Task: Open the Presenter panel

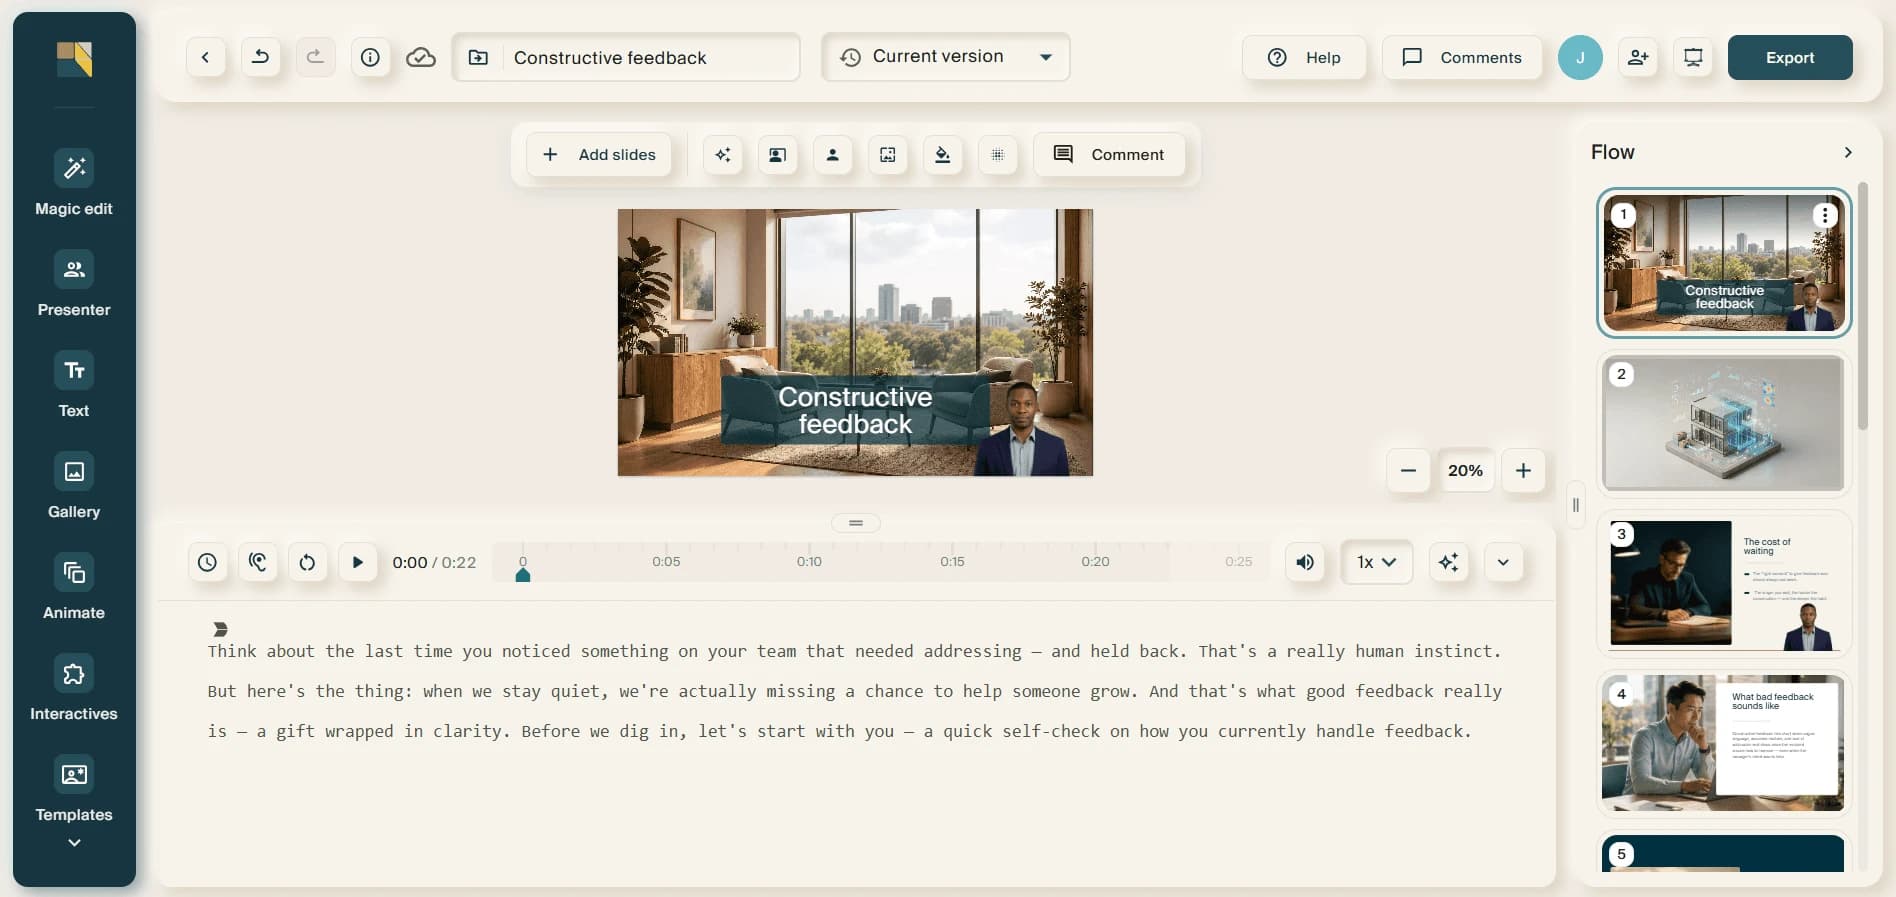Action: (x=74, y=284)
